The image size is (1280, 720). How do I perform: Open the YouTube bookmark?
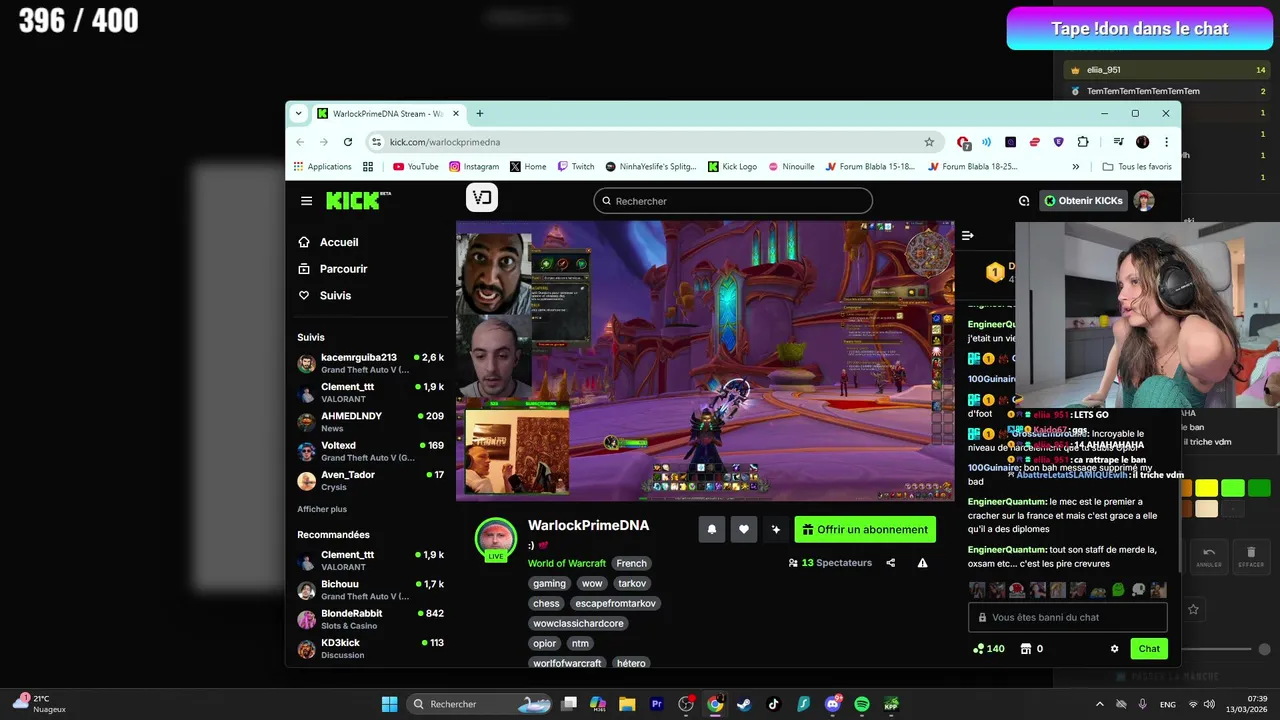pos(416,167)
